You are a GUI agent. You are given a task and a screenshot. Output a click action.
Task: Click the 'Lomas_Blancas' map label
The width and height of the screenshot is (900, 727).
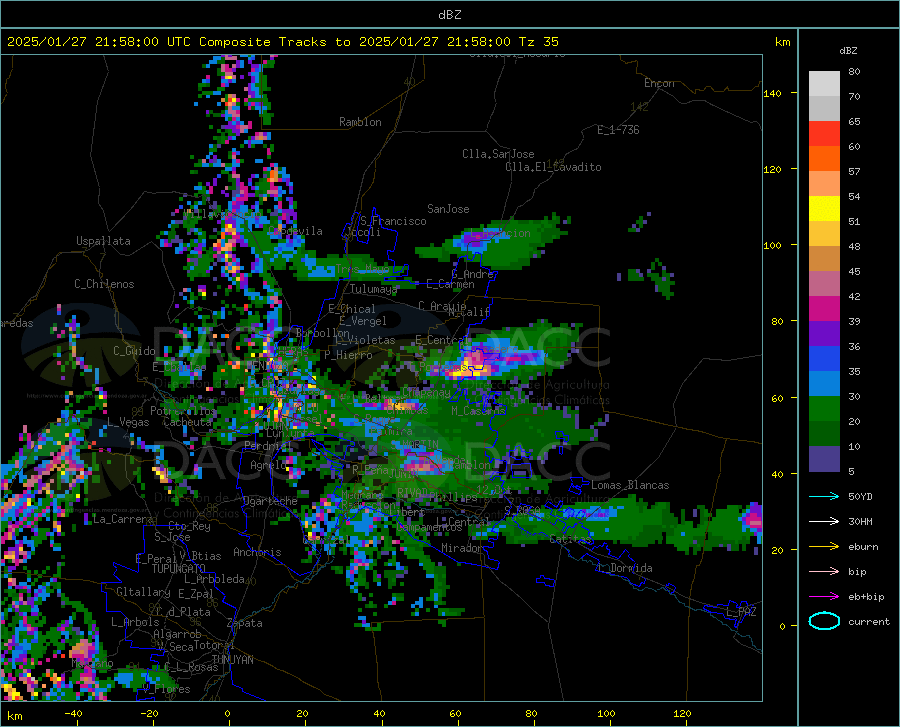click(x=630, y=485)
